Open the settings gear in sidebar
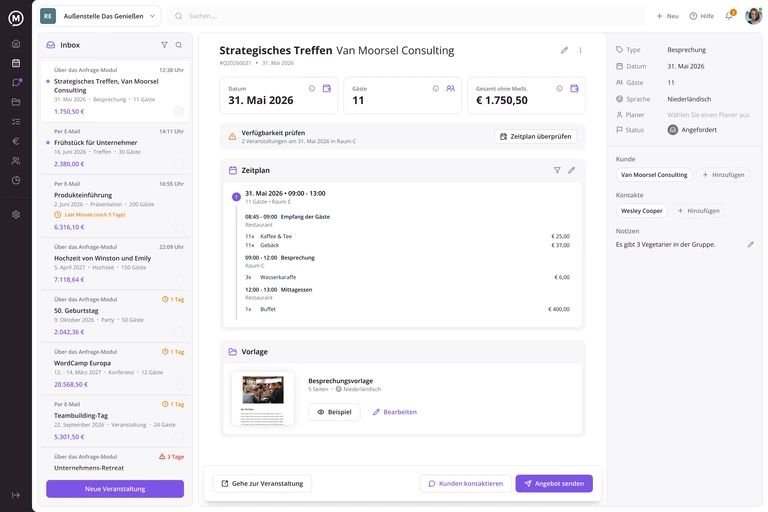 coord(16,215)
